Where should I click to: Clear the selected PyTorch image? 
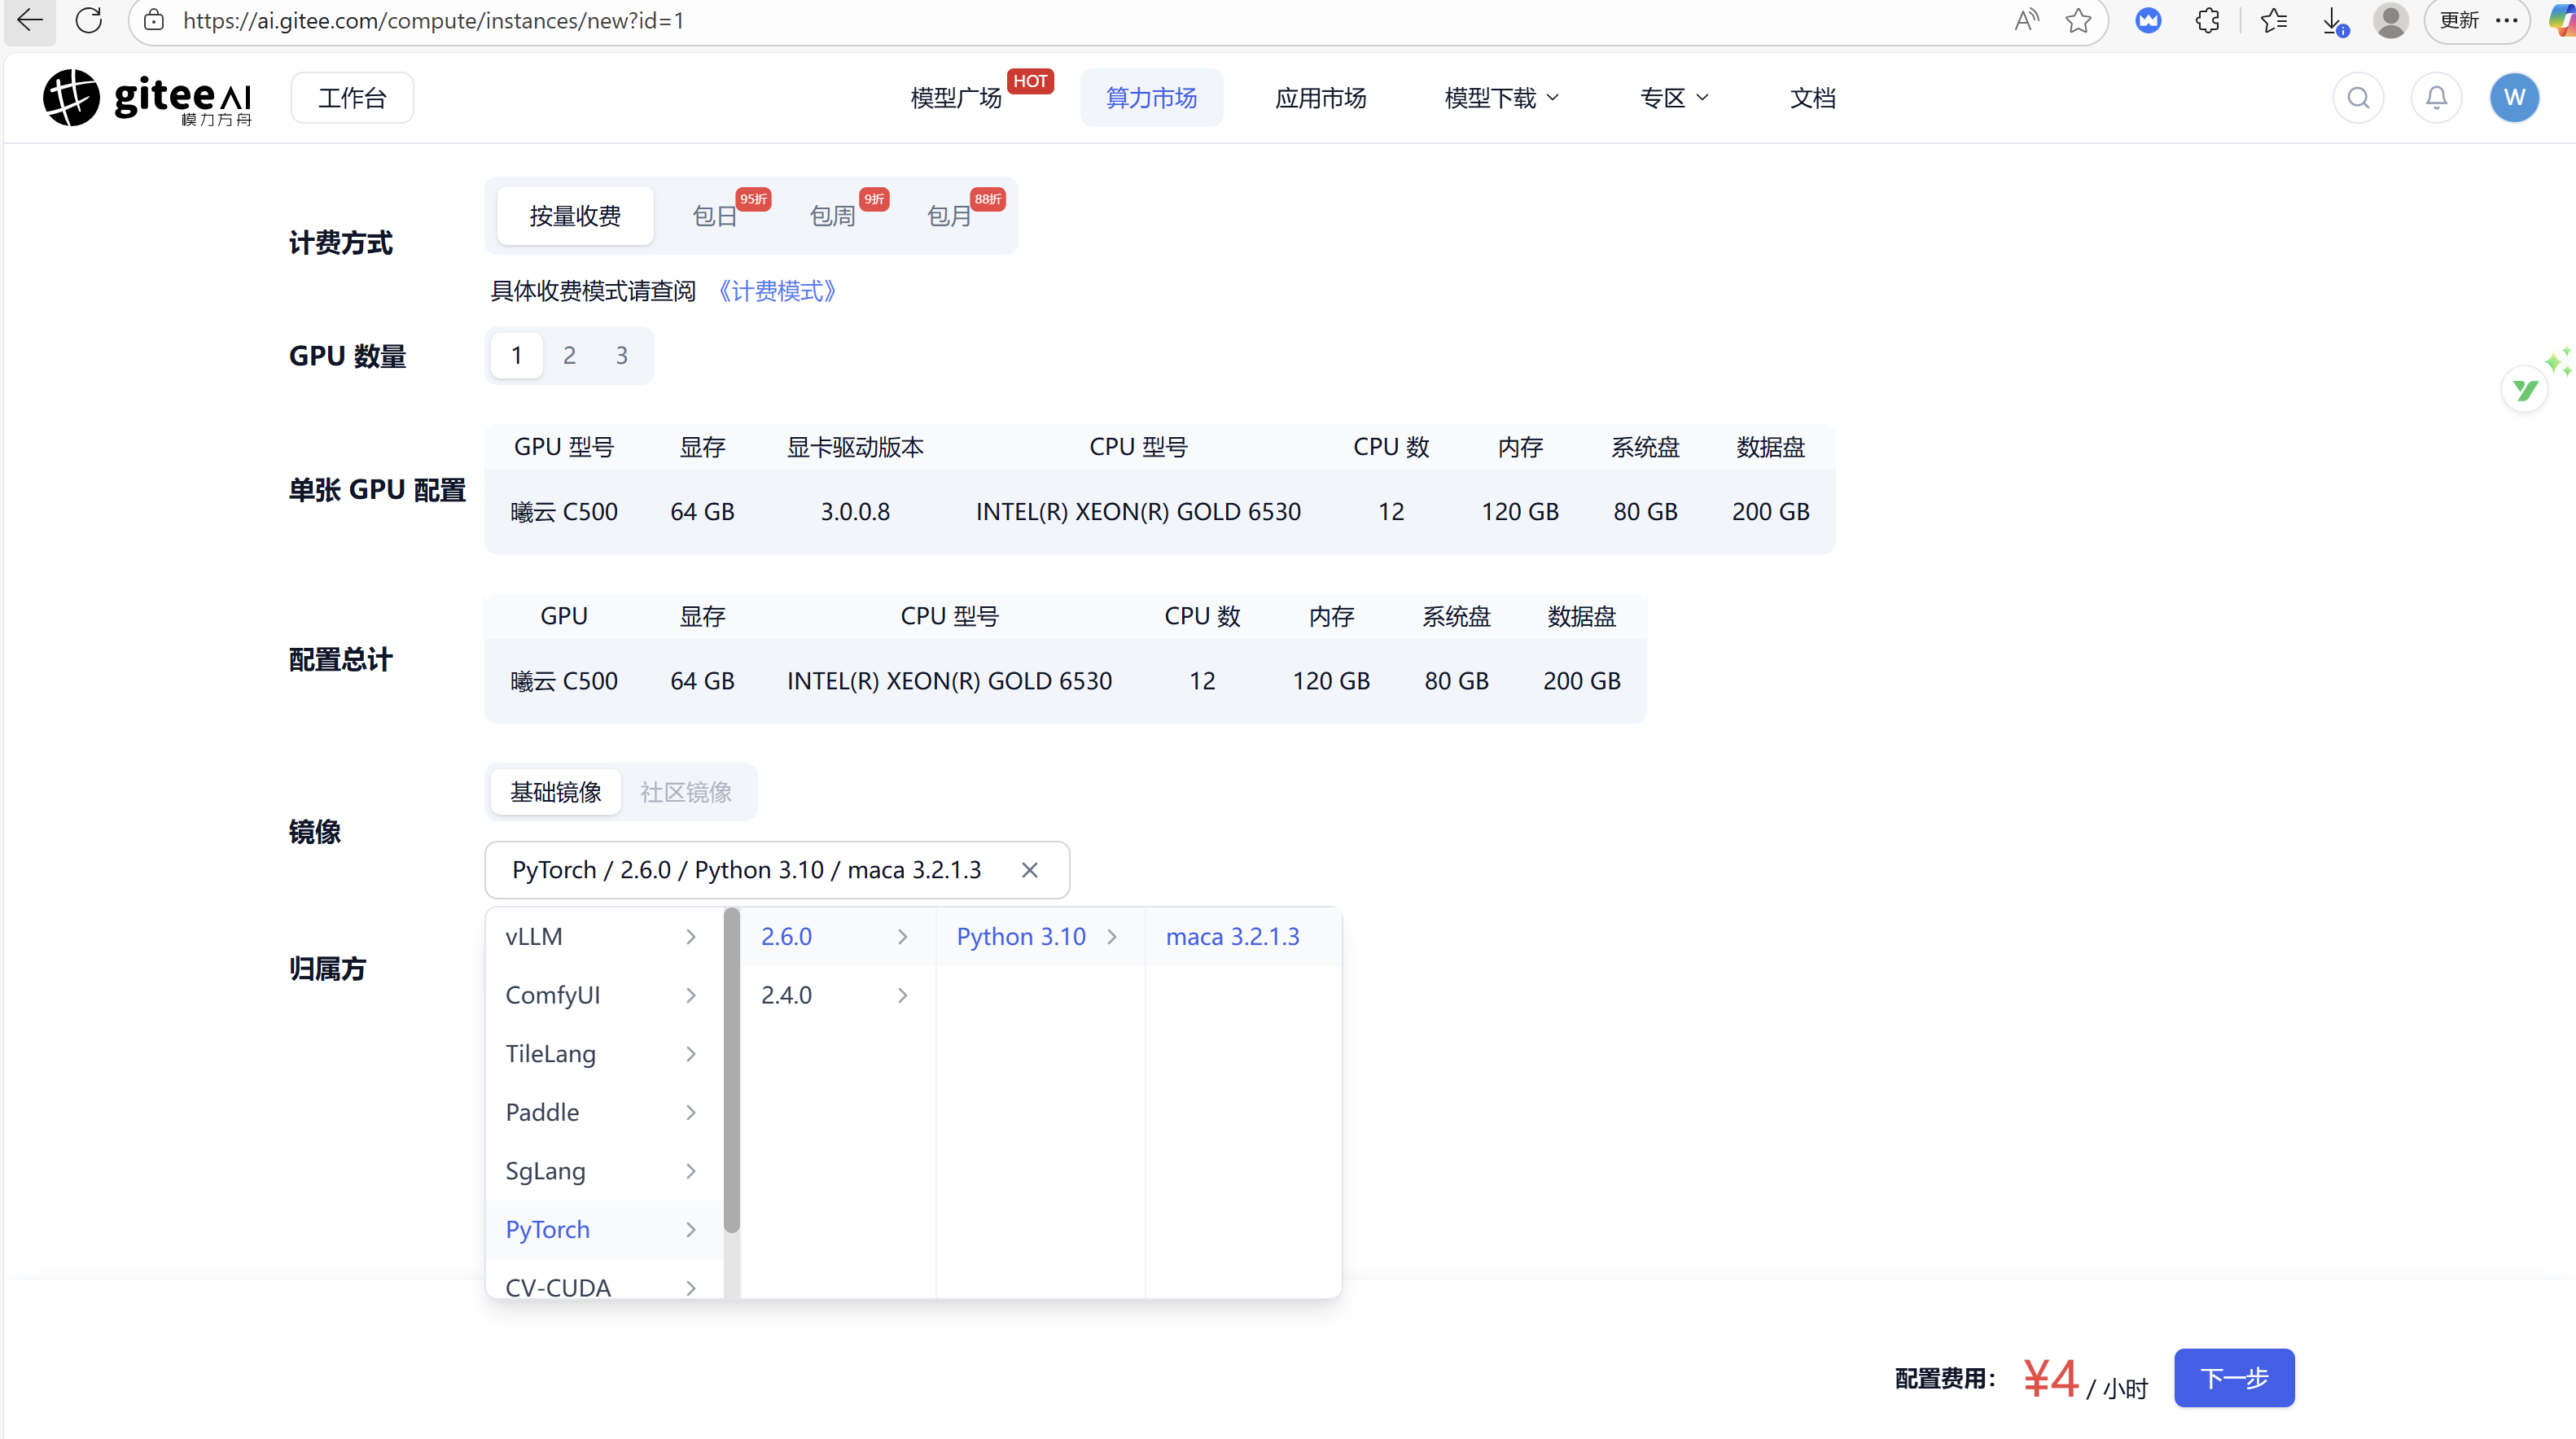(1030, 870)
